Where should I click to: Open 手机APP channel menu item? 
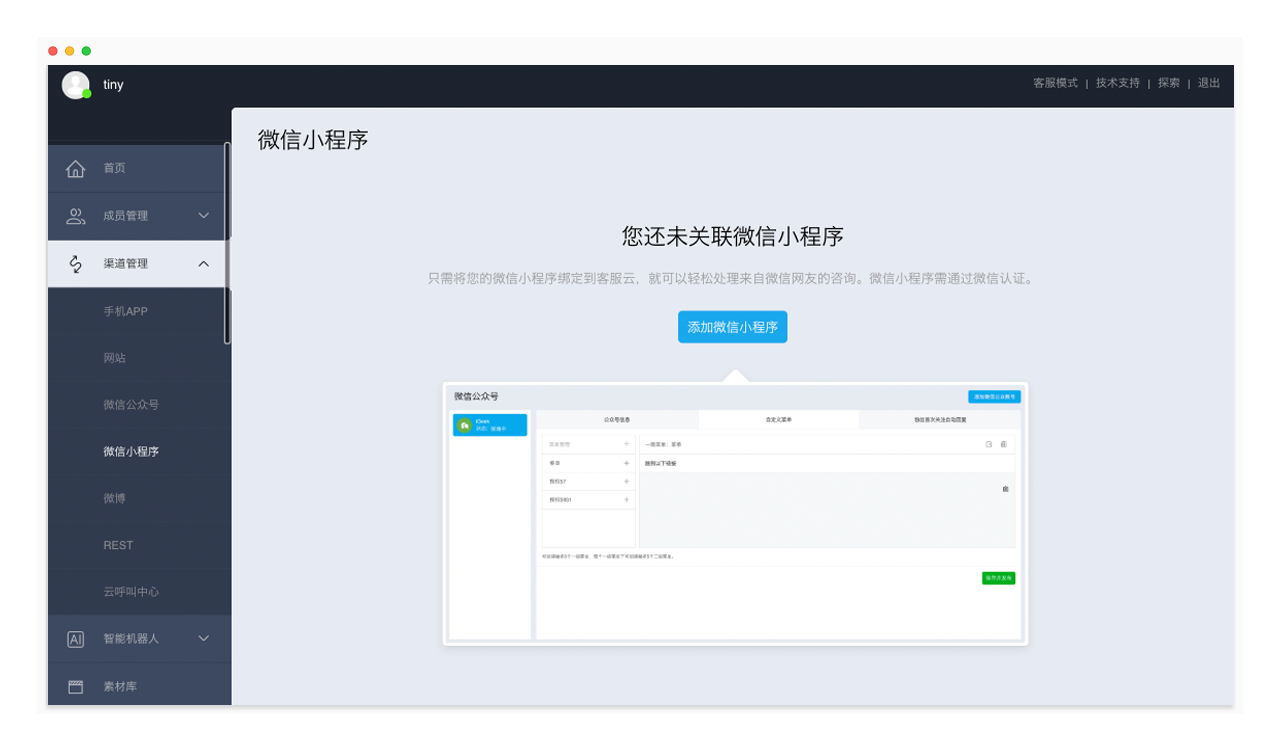point(125,311)
